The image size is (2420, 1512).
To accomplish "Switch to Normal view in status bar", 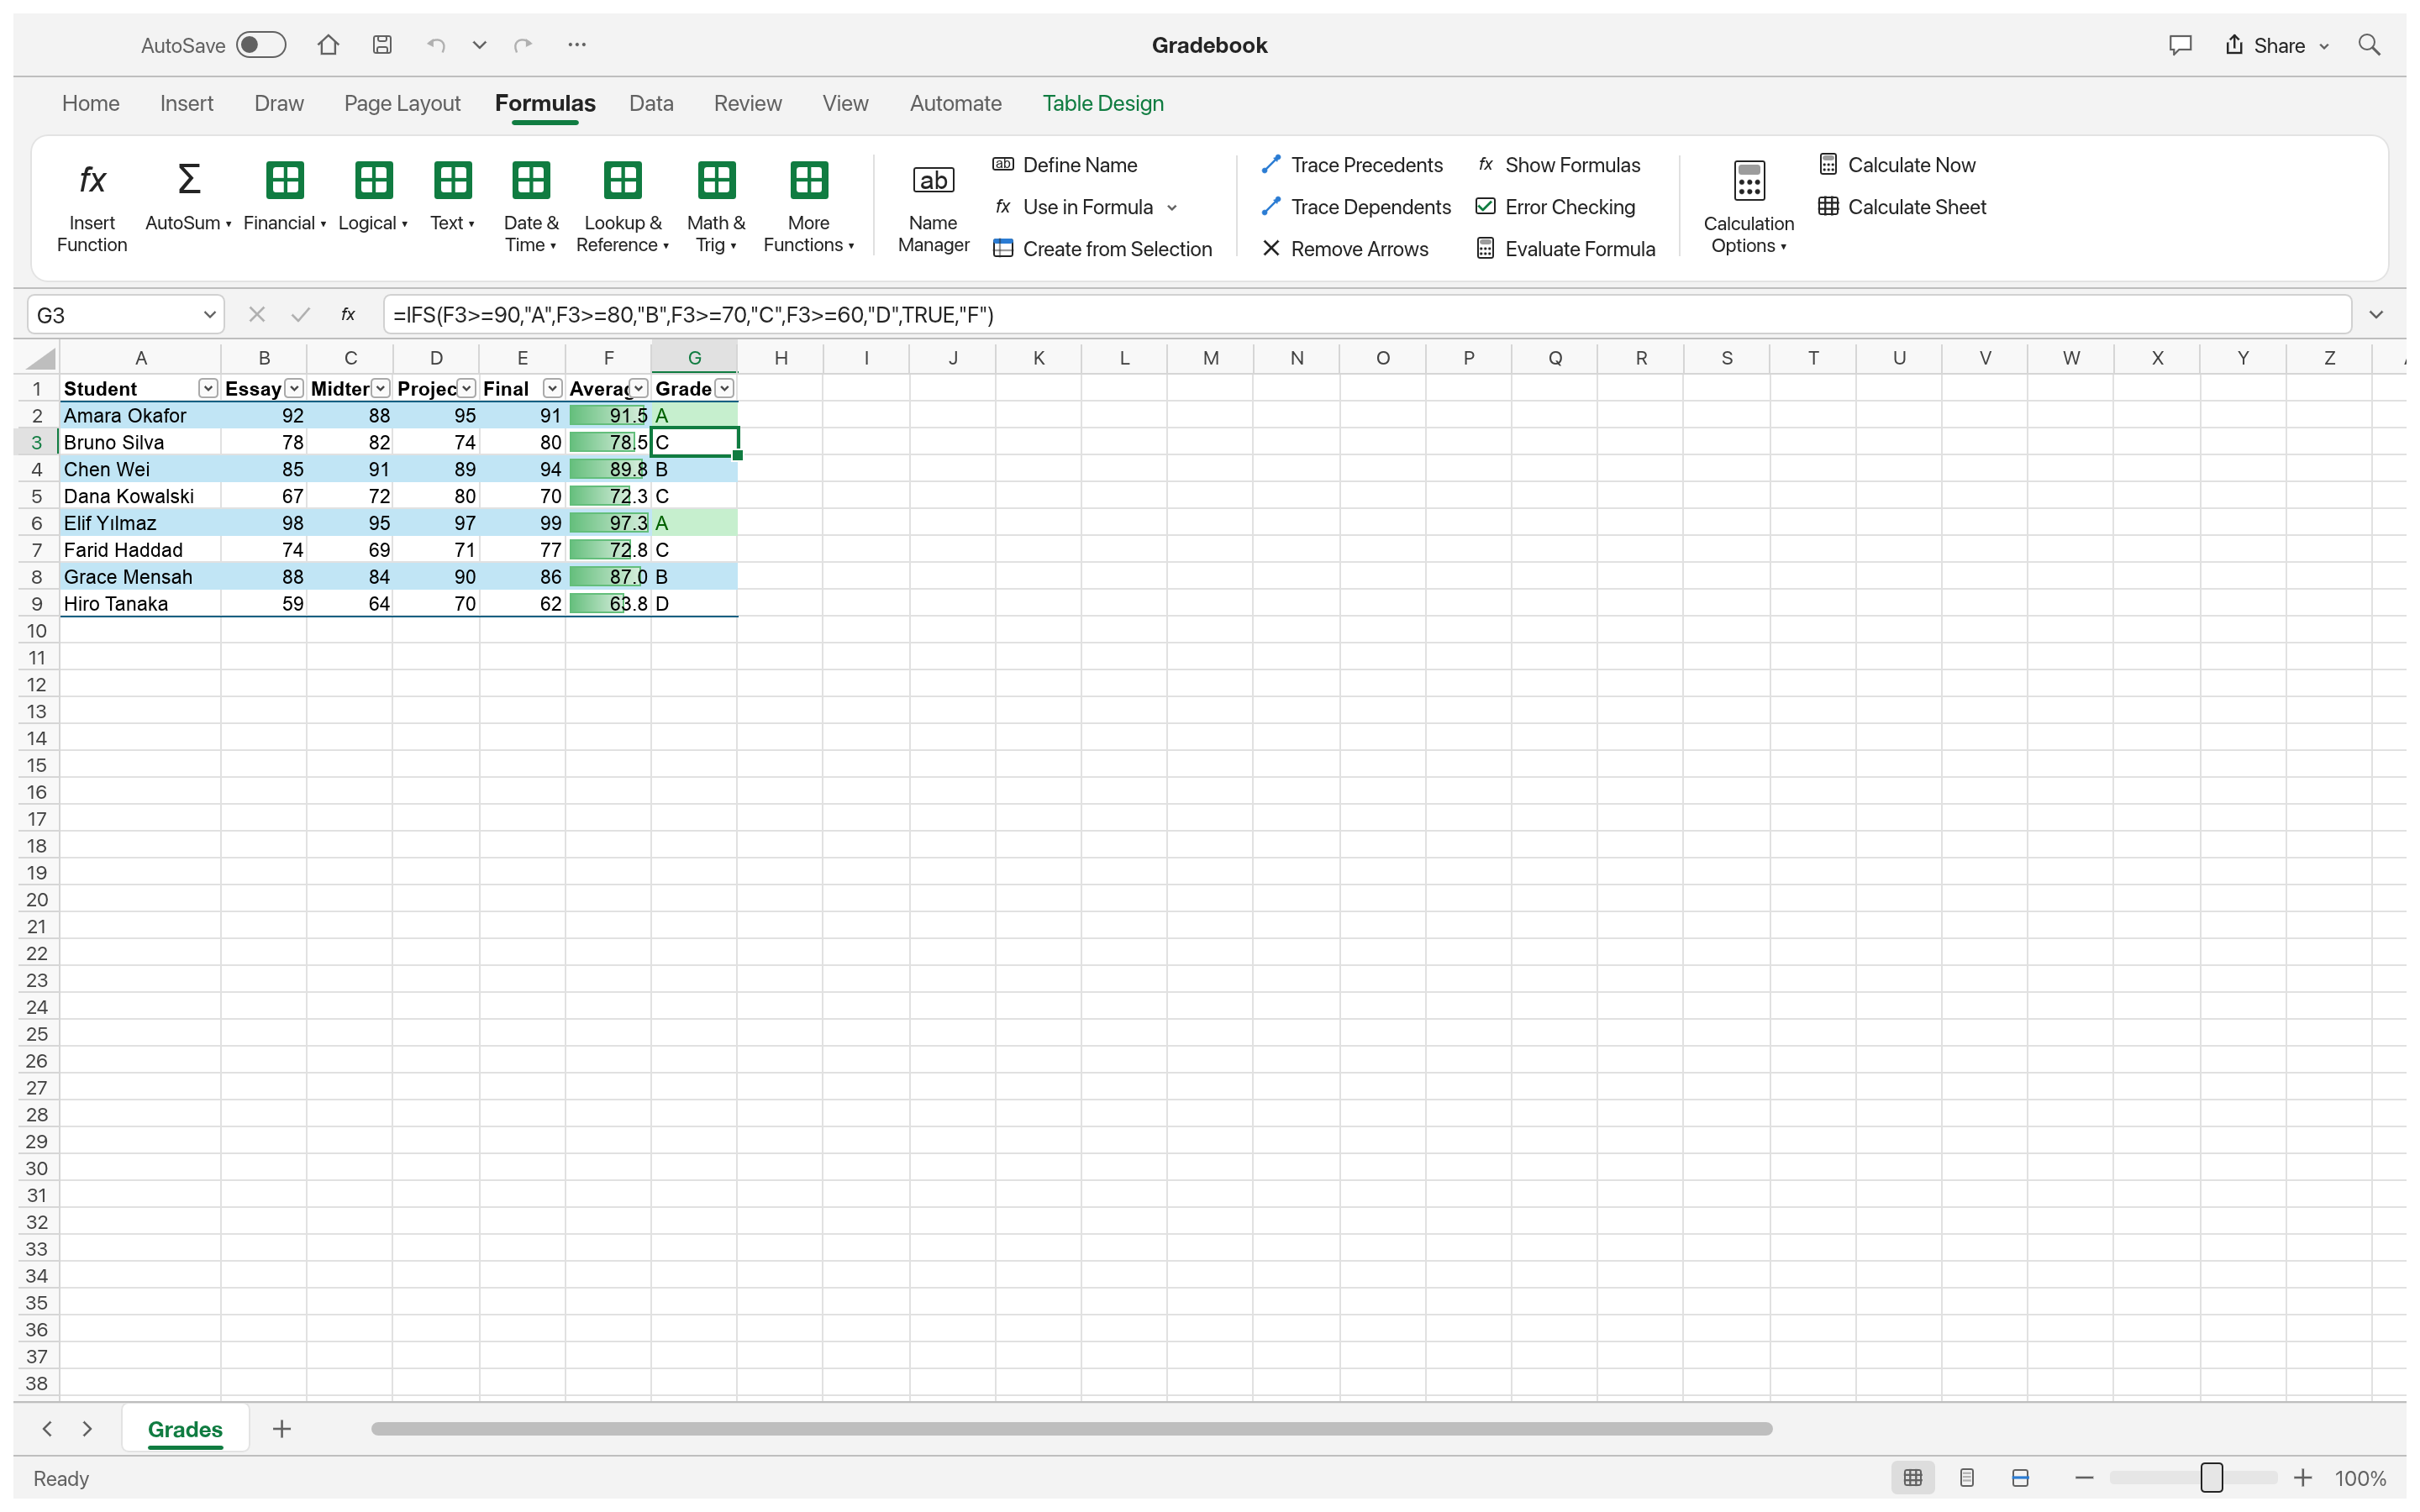I will coord(1912,1478).
